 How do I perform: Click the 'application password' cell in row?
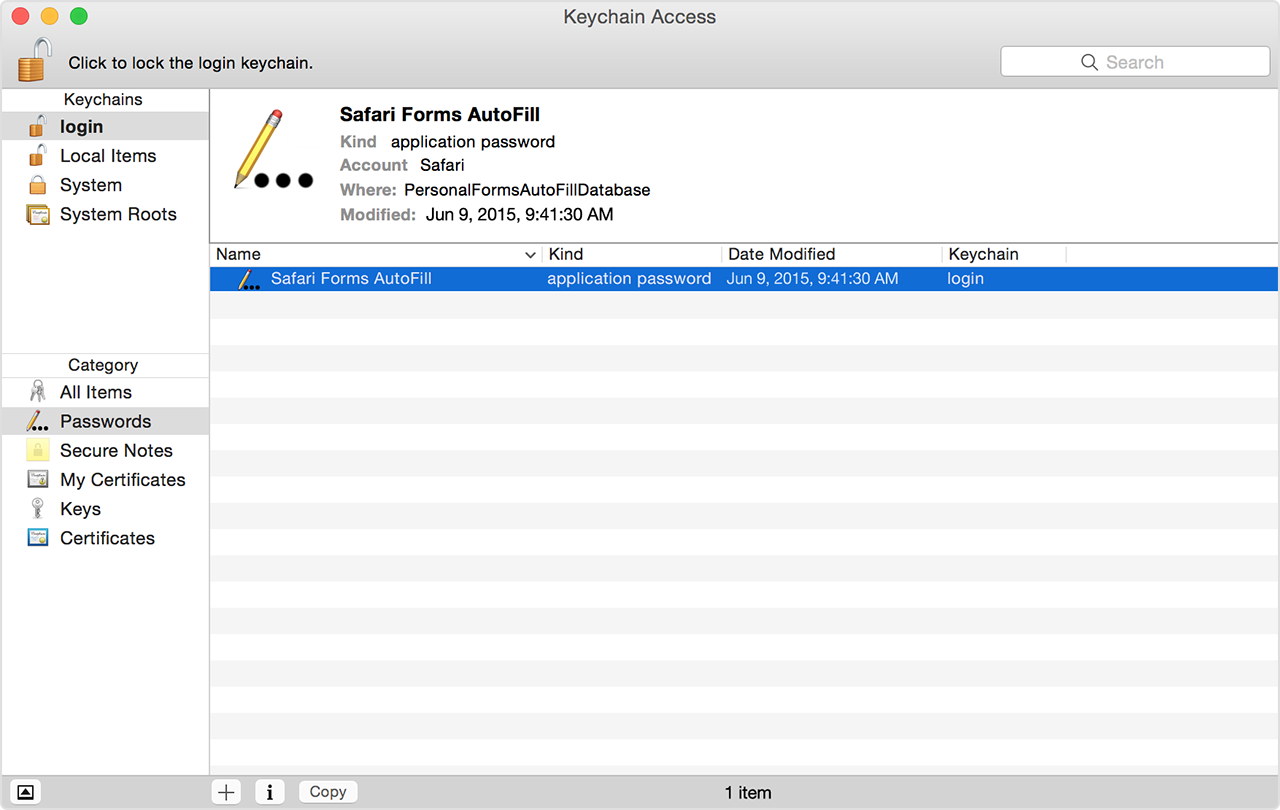(629, 279)
